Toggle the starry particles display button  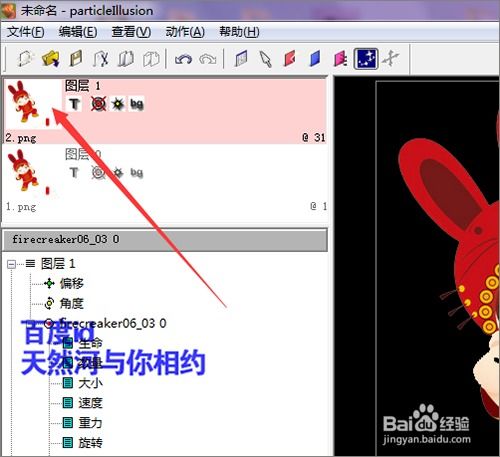(x=366, y=59)
